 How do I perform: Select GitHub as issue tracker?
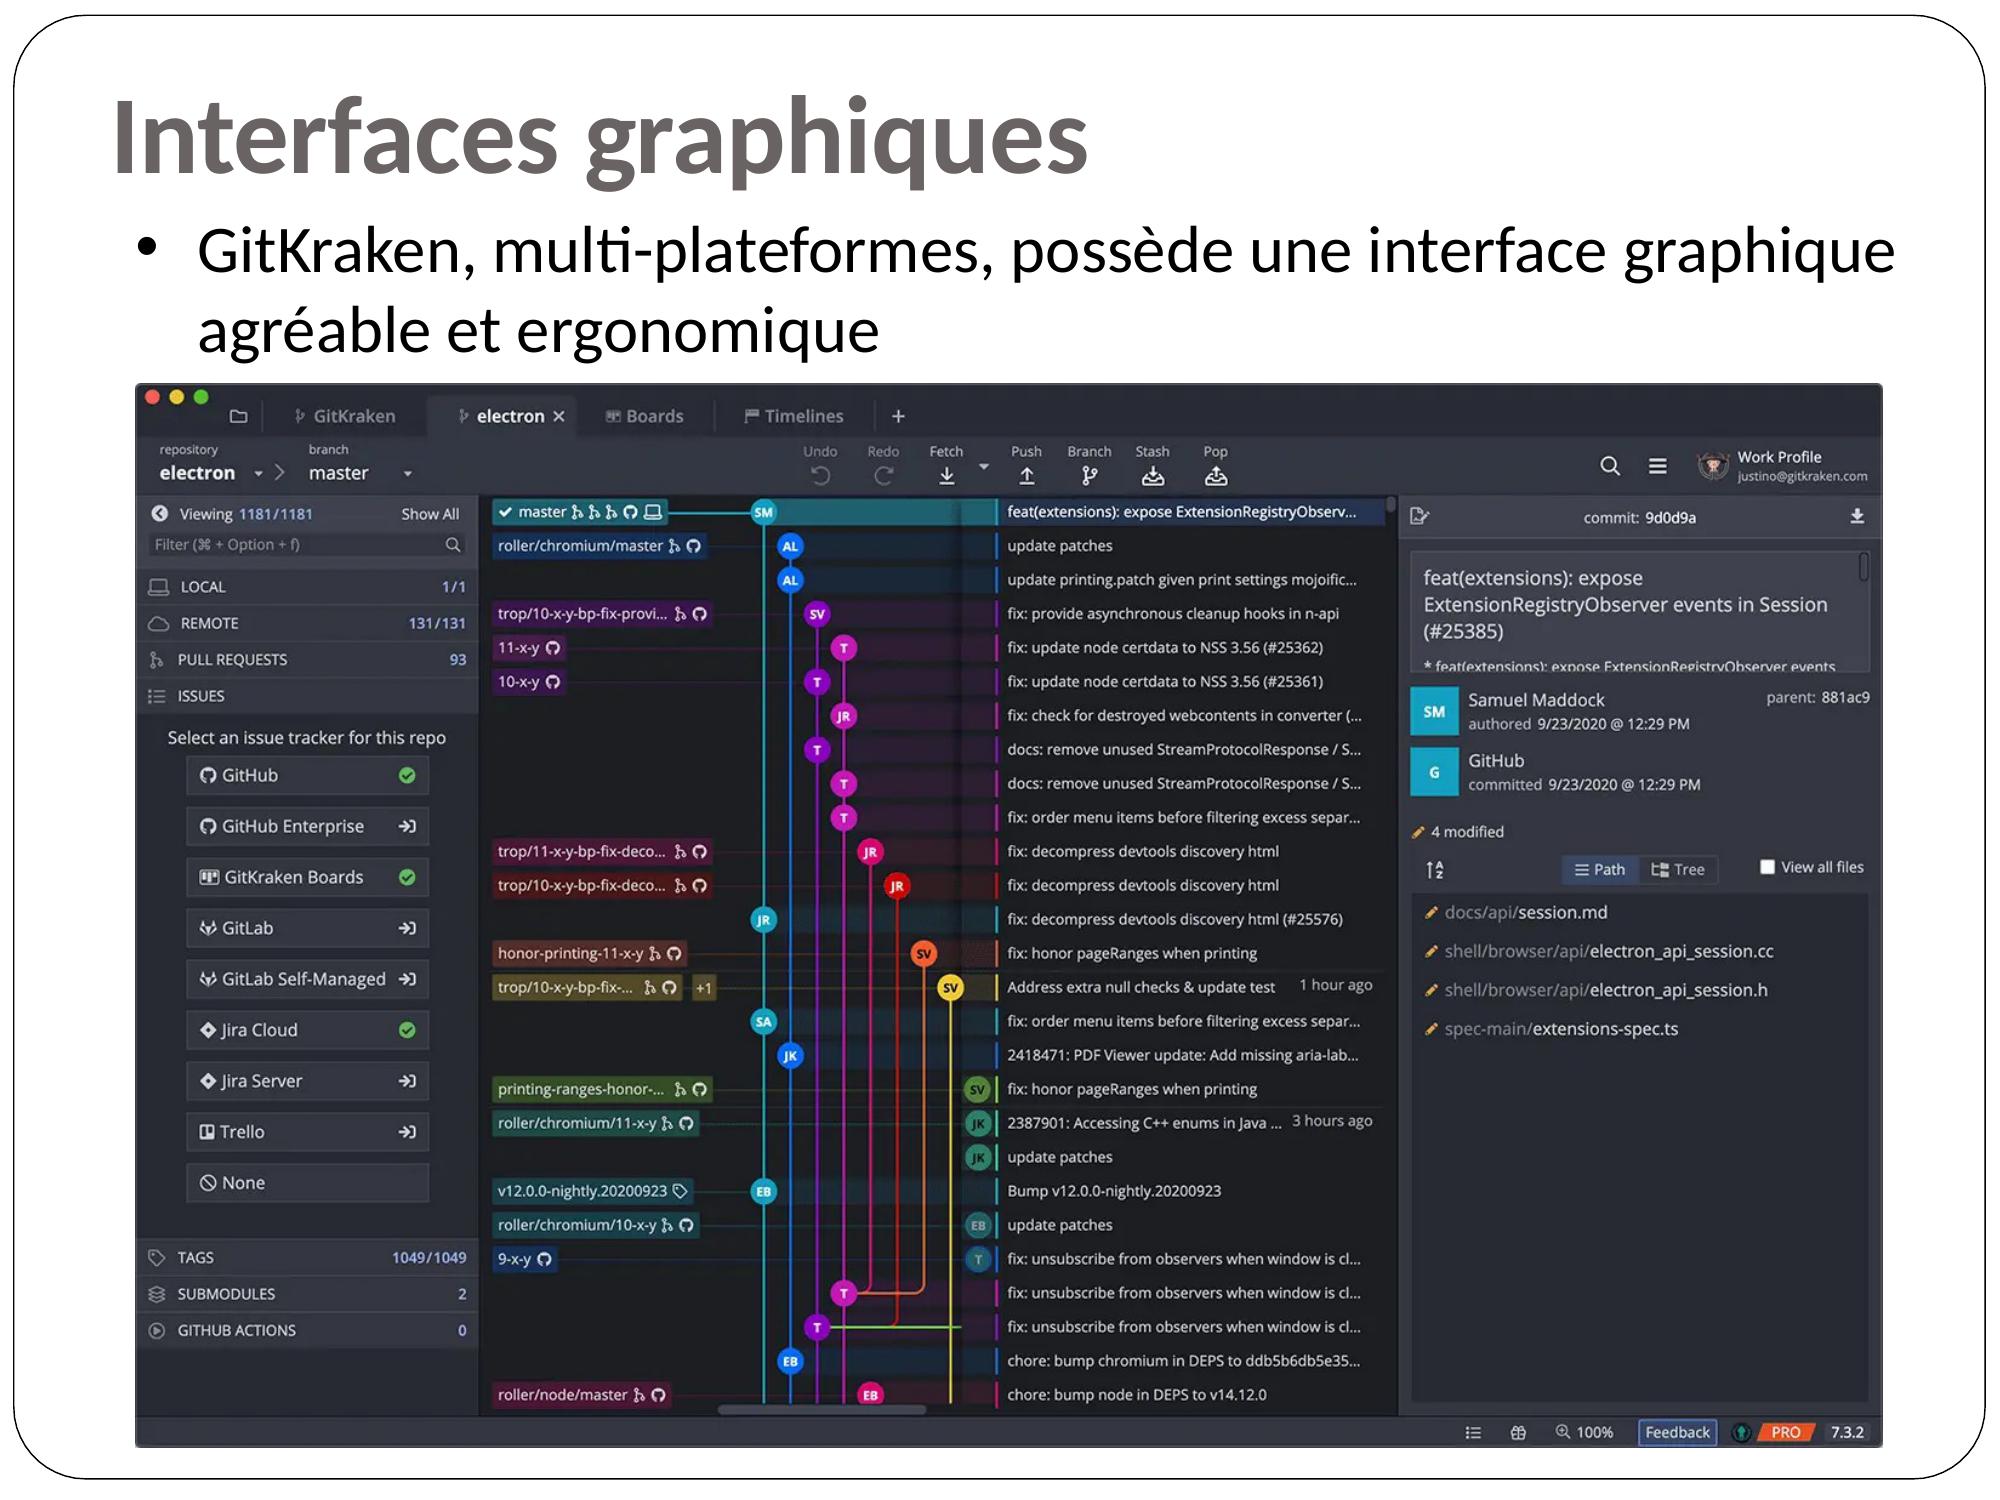pyautogui.click(x=307, y=775)
